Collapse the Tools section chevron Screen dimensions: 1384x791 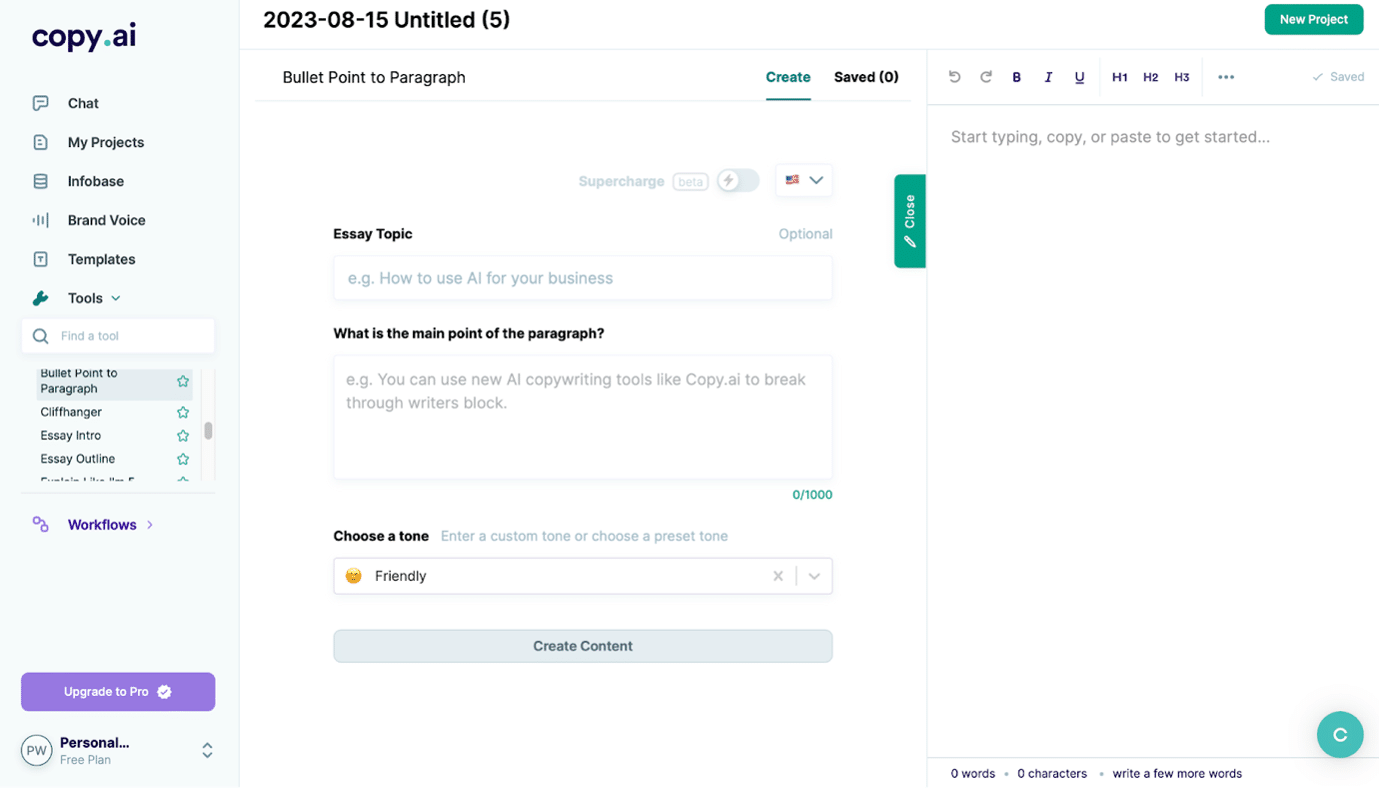click(x=116, y=299)
